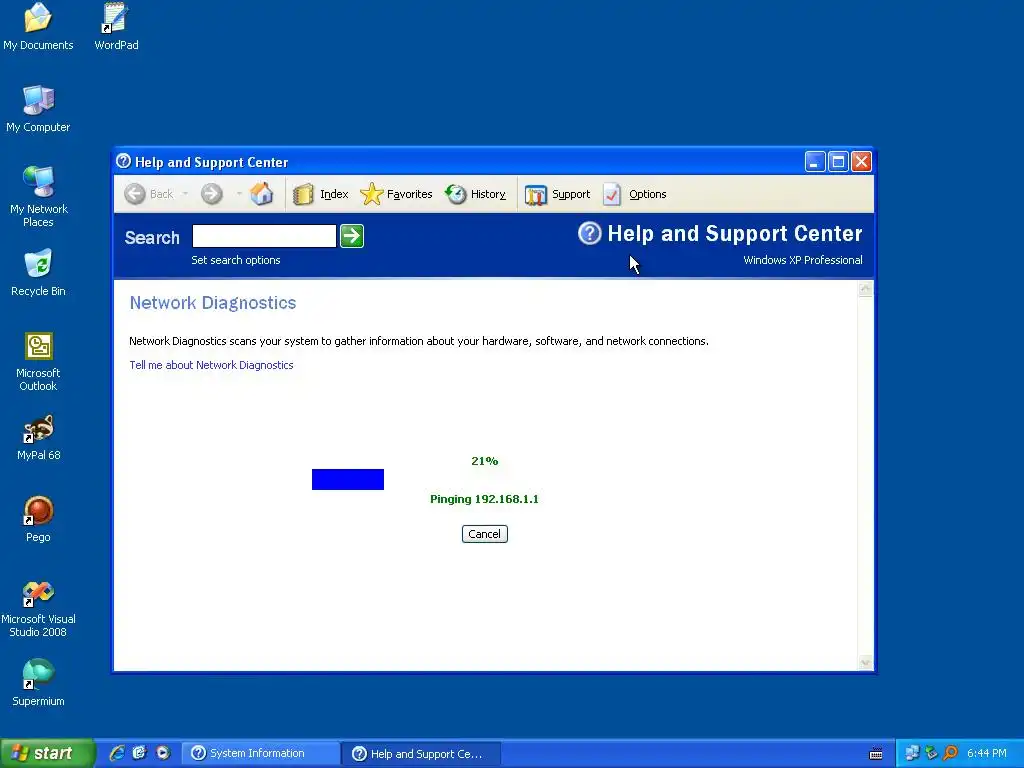Open the Start menu

[47, 753]
